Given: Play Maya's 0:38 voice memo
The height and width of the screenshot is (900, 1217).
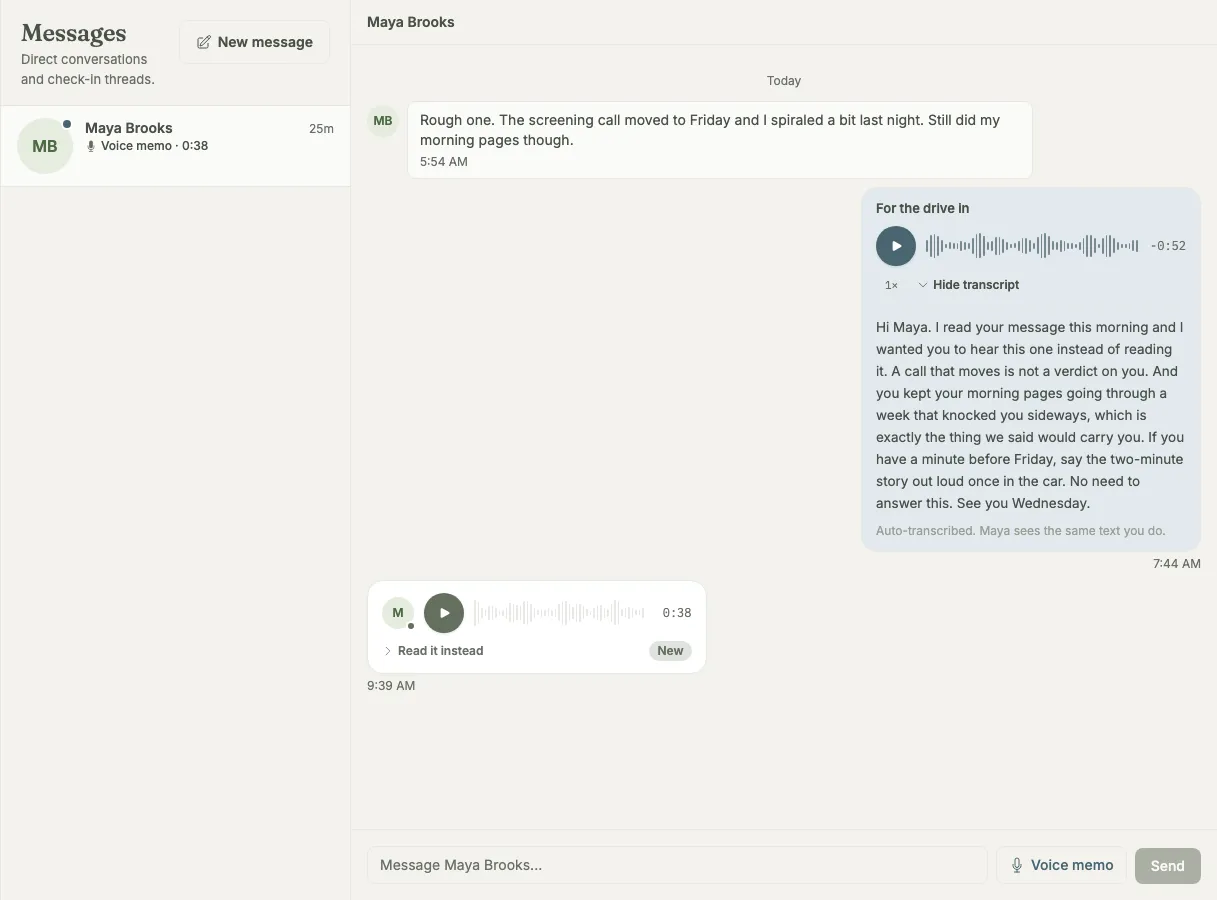Looking at the screenshot, I should click(x=444, y=613).
